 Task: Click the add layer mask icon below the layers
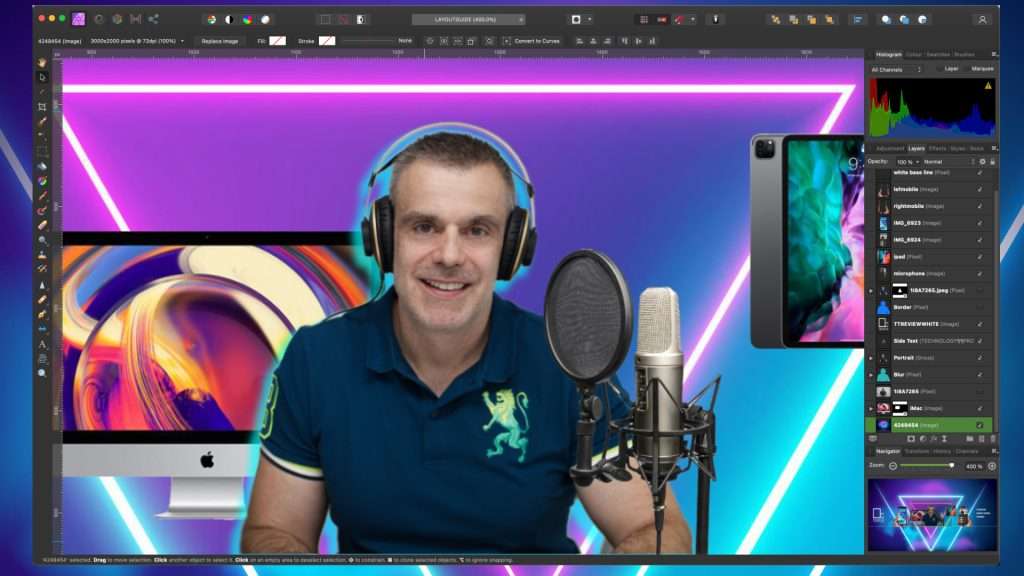click(x=911, y=438)
